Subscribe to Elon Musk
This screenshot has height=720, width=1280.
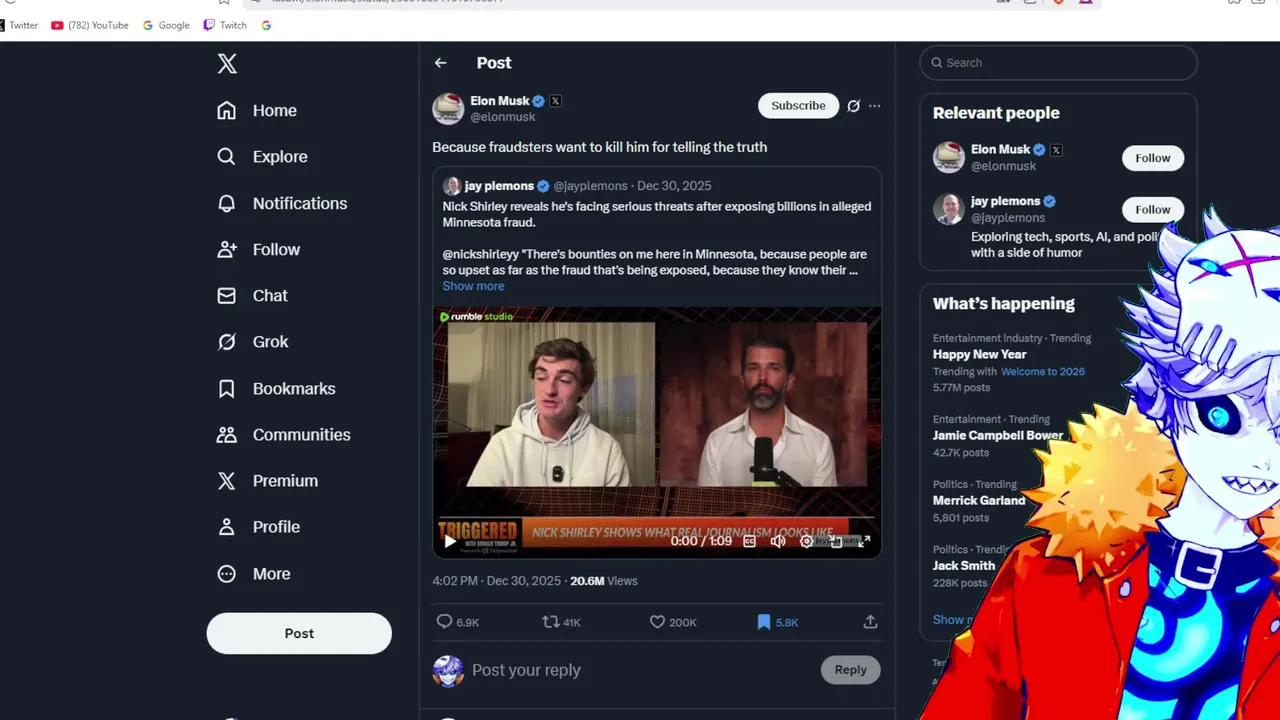798,105
